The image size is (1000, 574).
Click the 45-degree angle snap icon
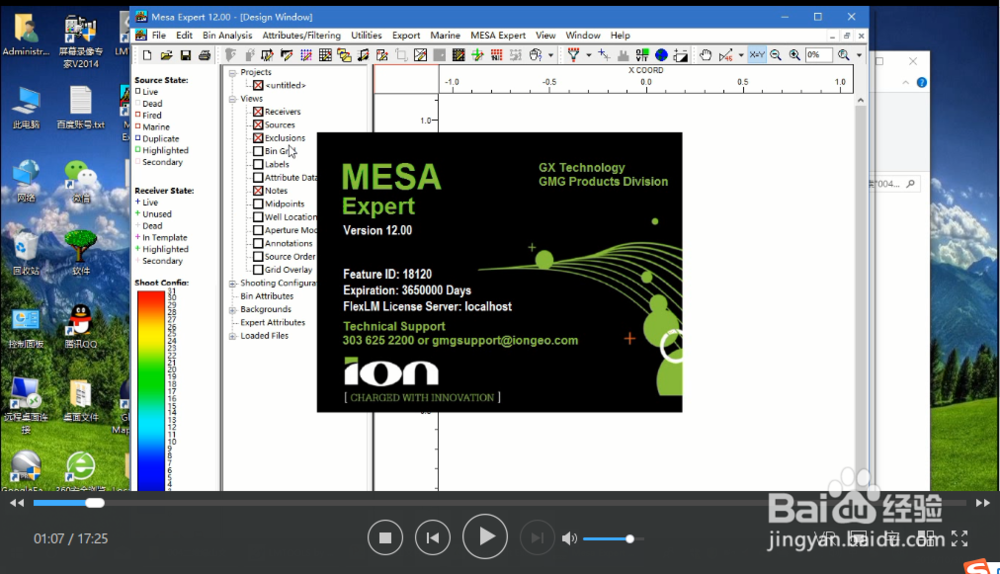(726, 55)
